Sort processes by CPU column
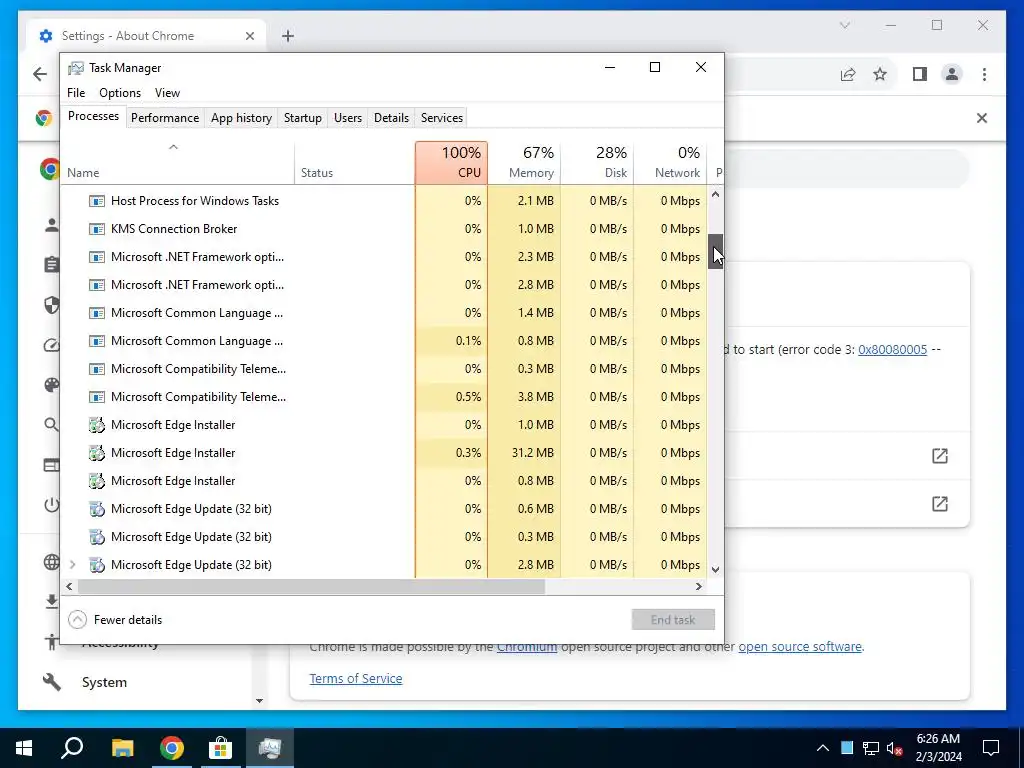Screen dimensions: 1024x768 point(451,163)
